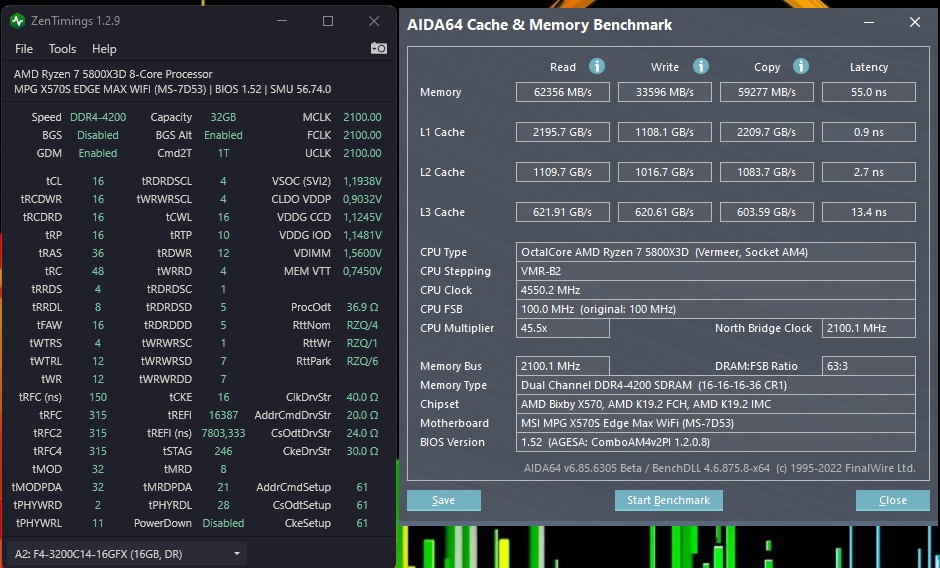Click the Memory Bus 2100.1 MHz field
Viewport: 940px width, 568px height.
(563, 366)
